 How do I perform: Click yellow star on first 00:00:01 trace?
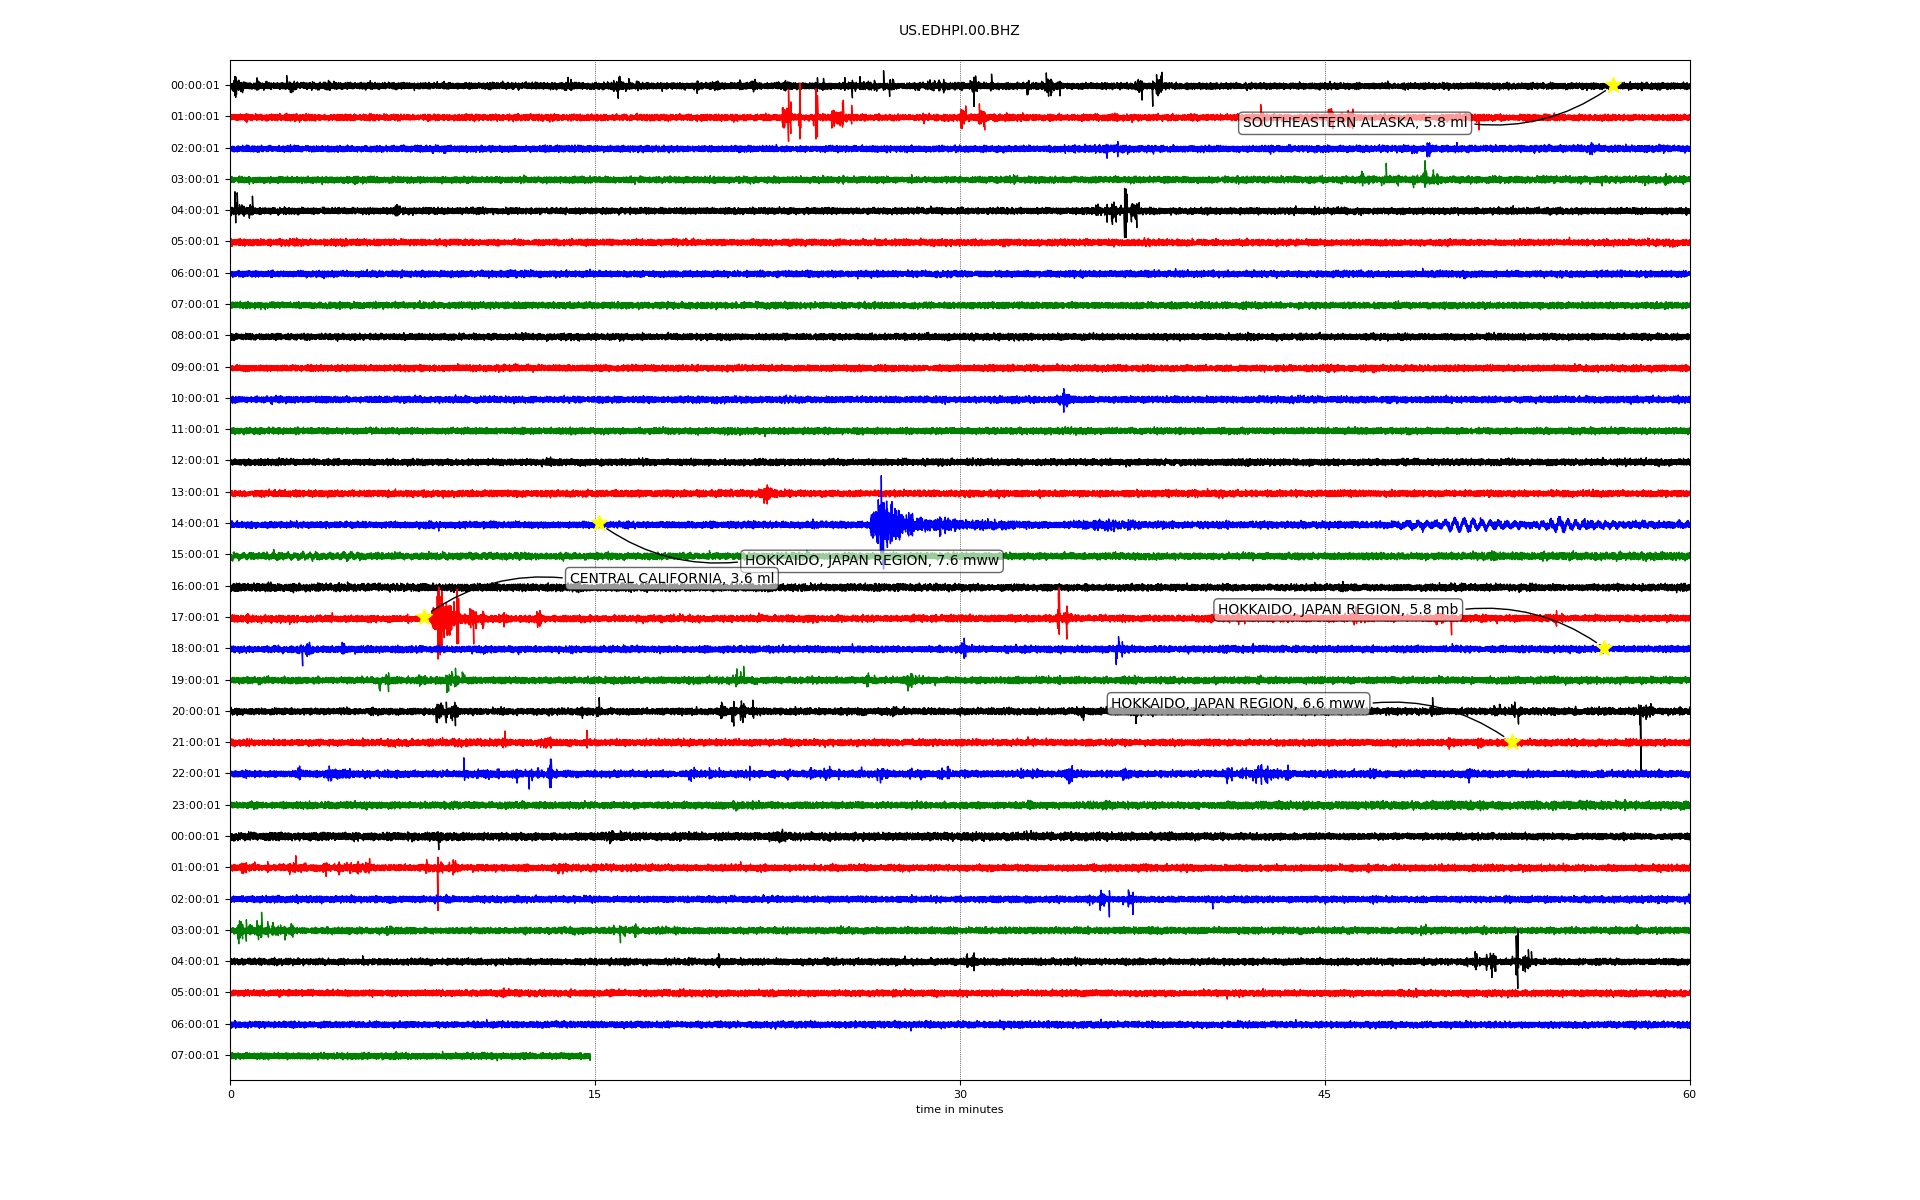pyautogui.click(x=1612, y=85)
